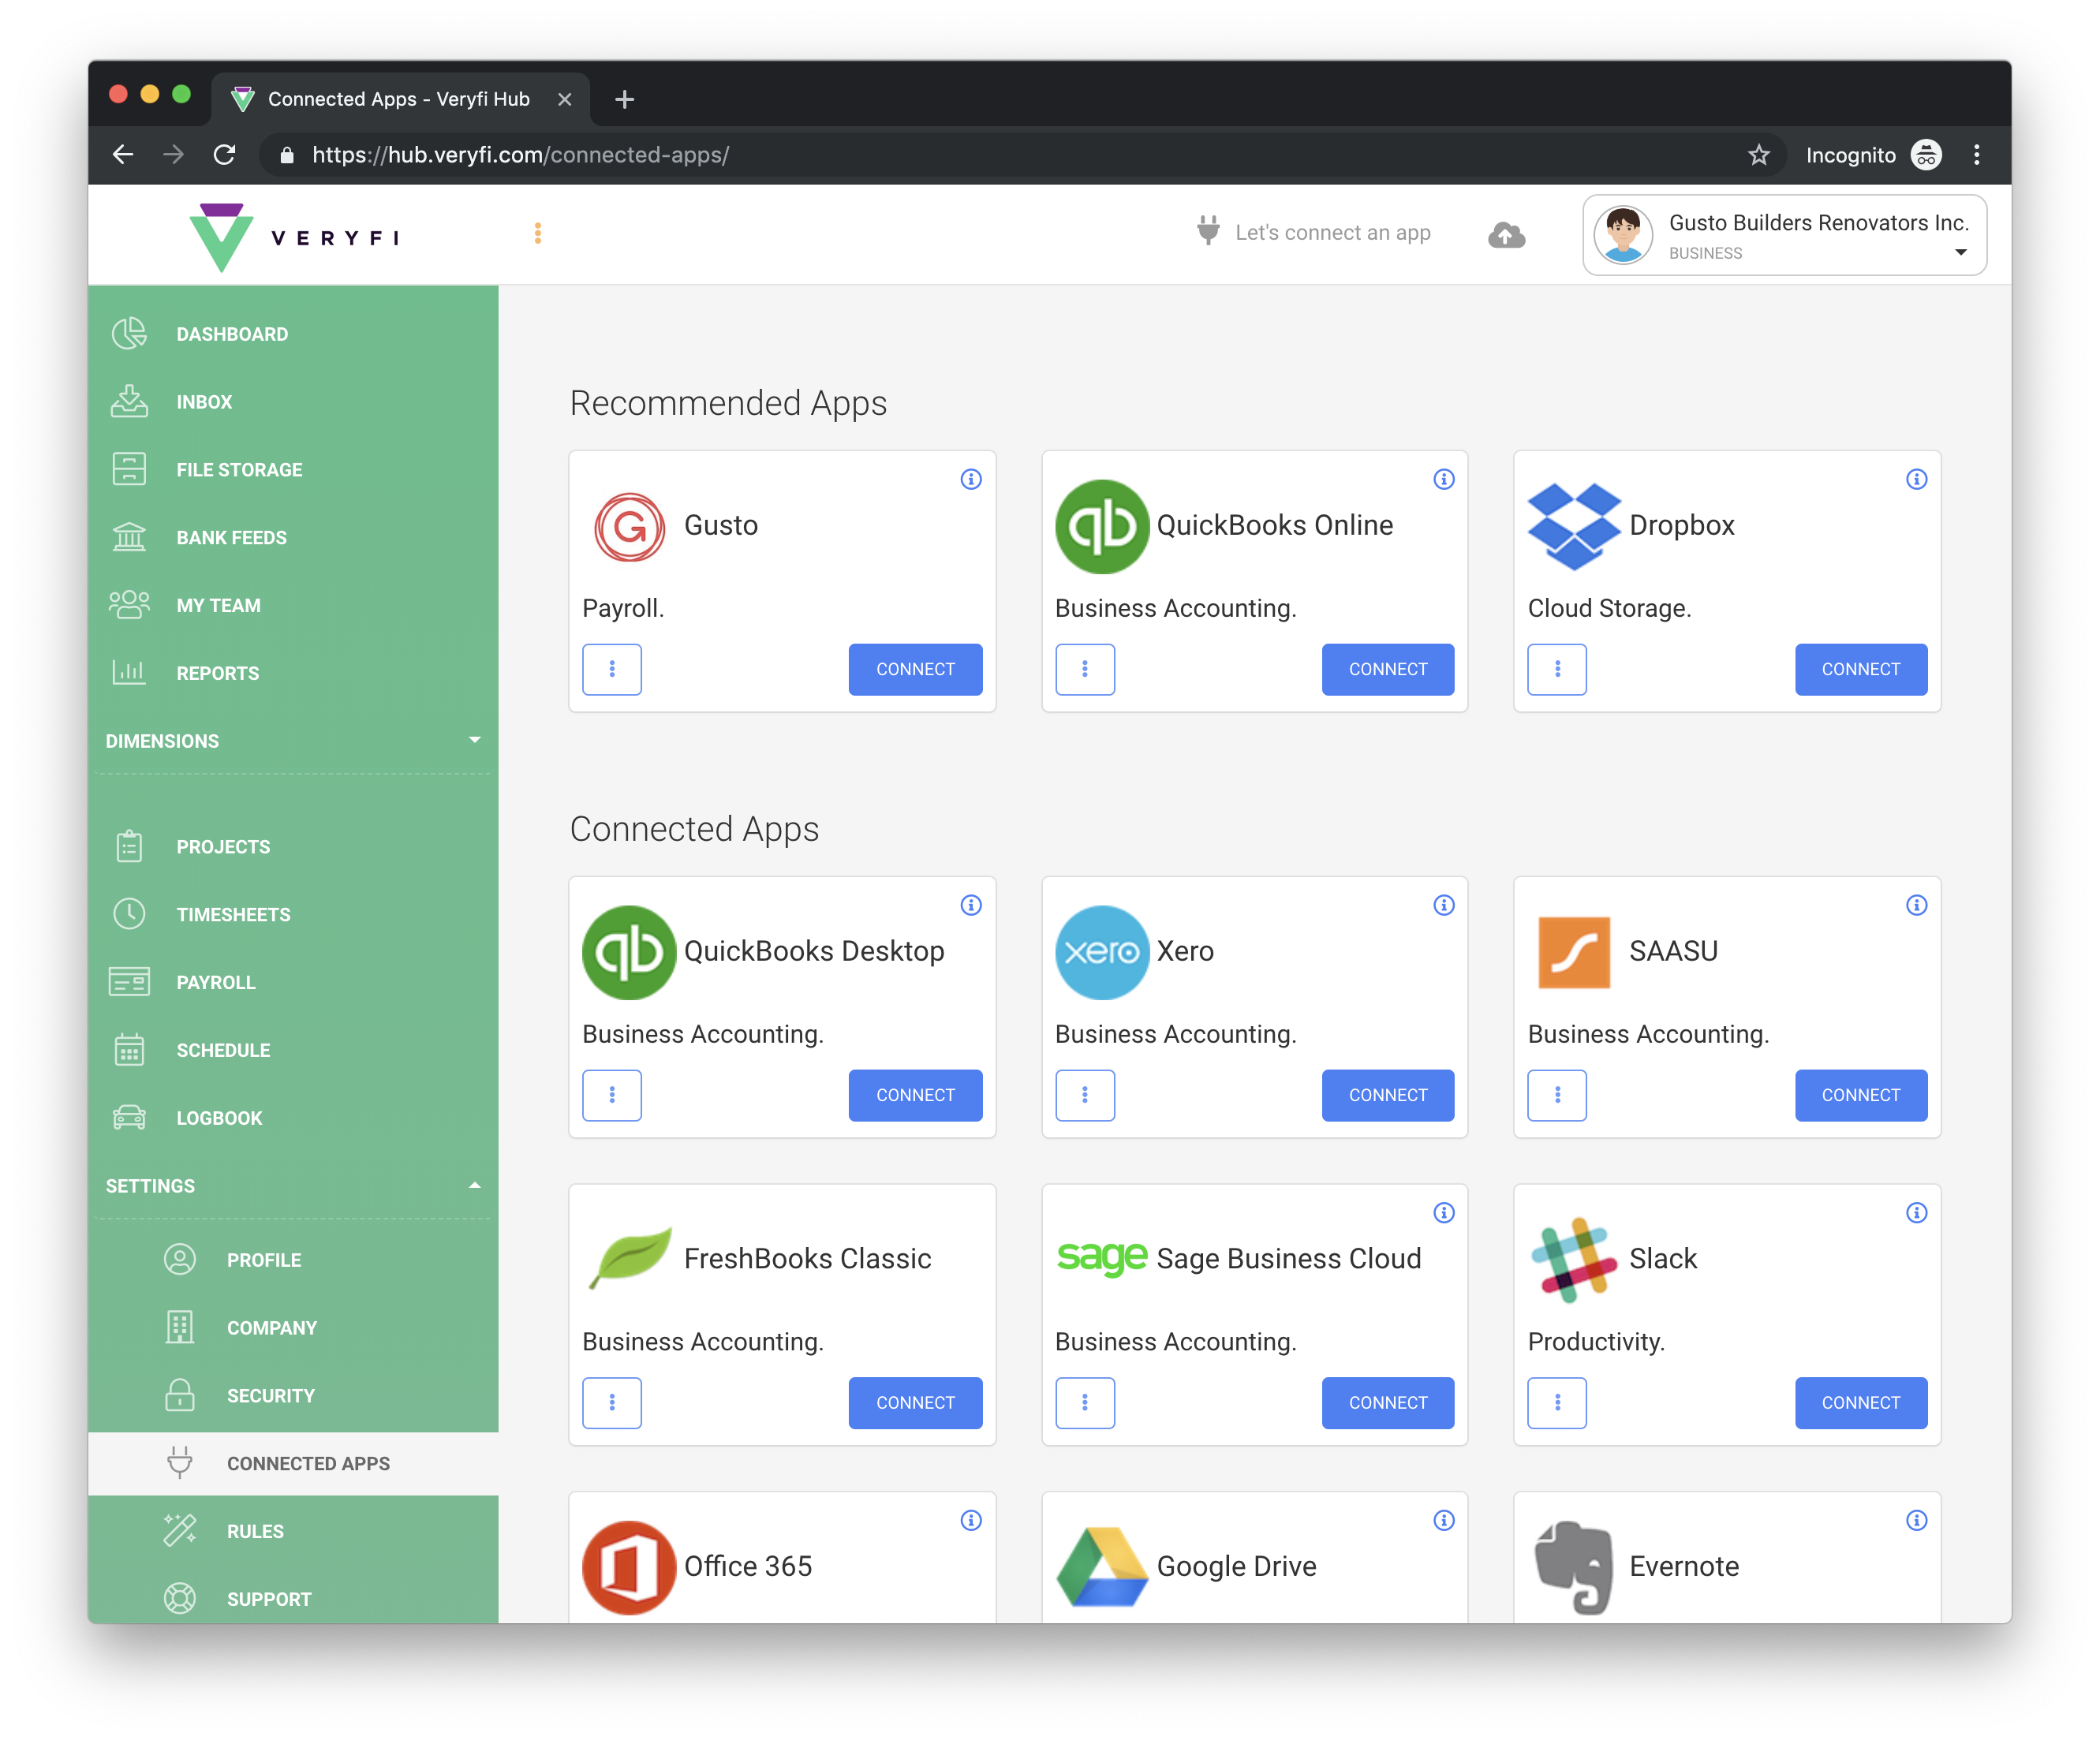
Task: Open the Gusto Builders Renovators account dropdown
Action: click(1784, 235)
